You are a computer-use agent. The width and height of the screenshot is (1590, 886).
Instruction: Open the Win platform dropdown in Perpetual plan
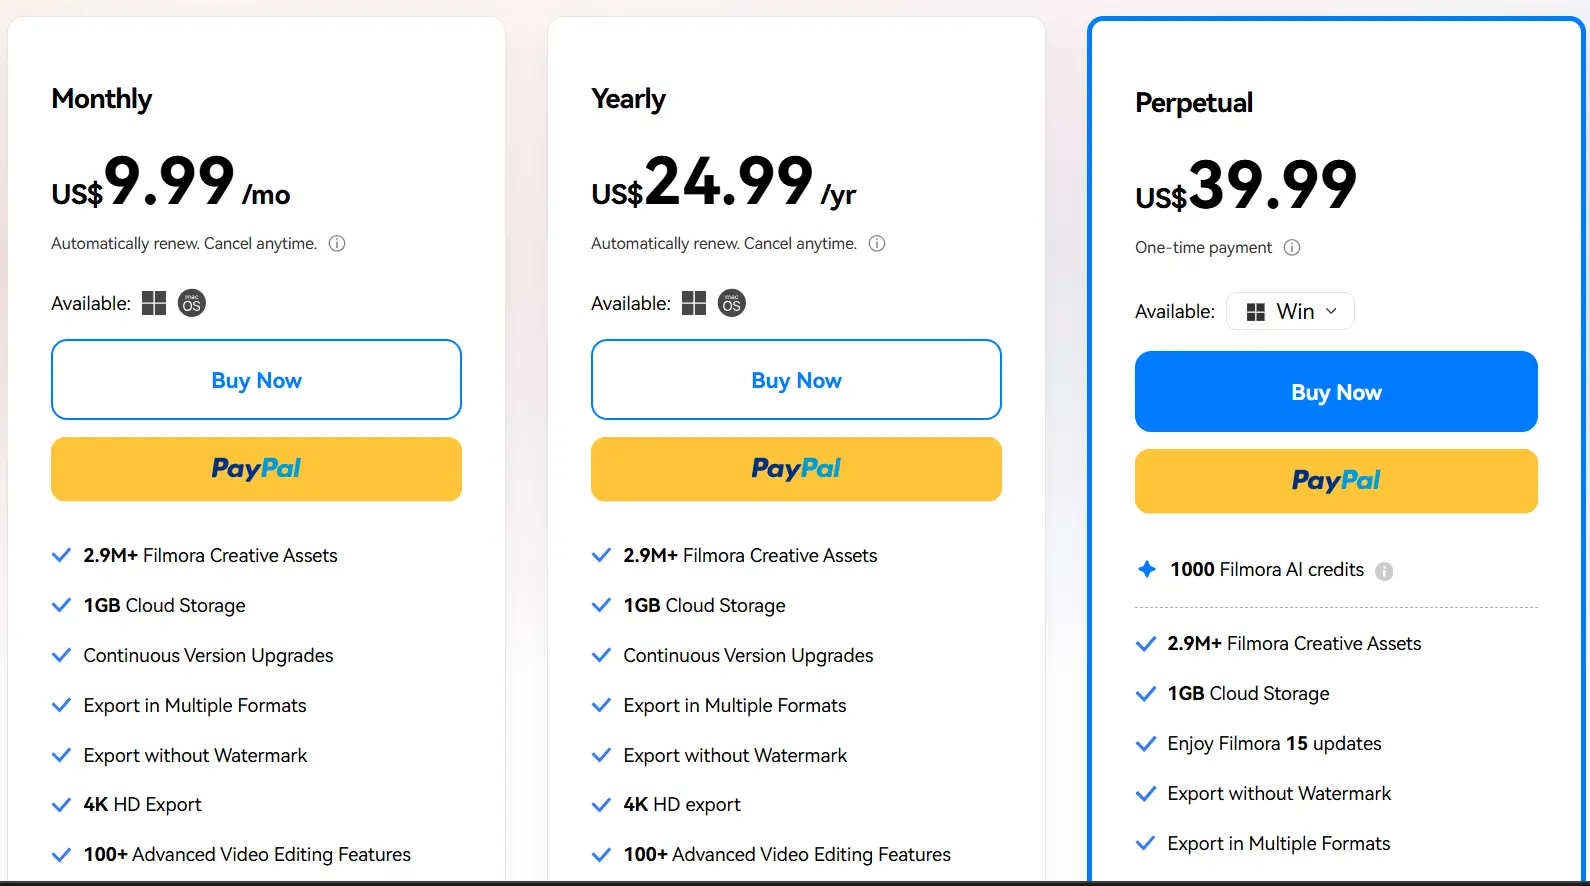pyautogui.click(x=1290, y=312)
